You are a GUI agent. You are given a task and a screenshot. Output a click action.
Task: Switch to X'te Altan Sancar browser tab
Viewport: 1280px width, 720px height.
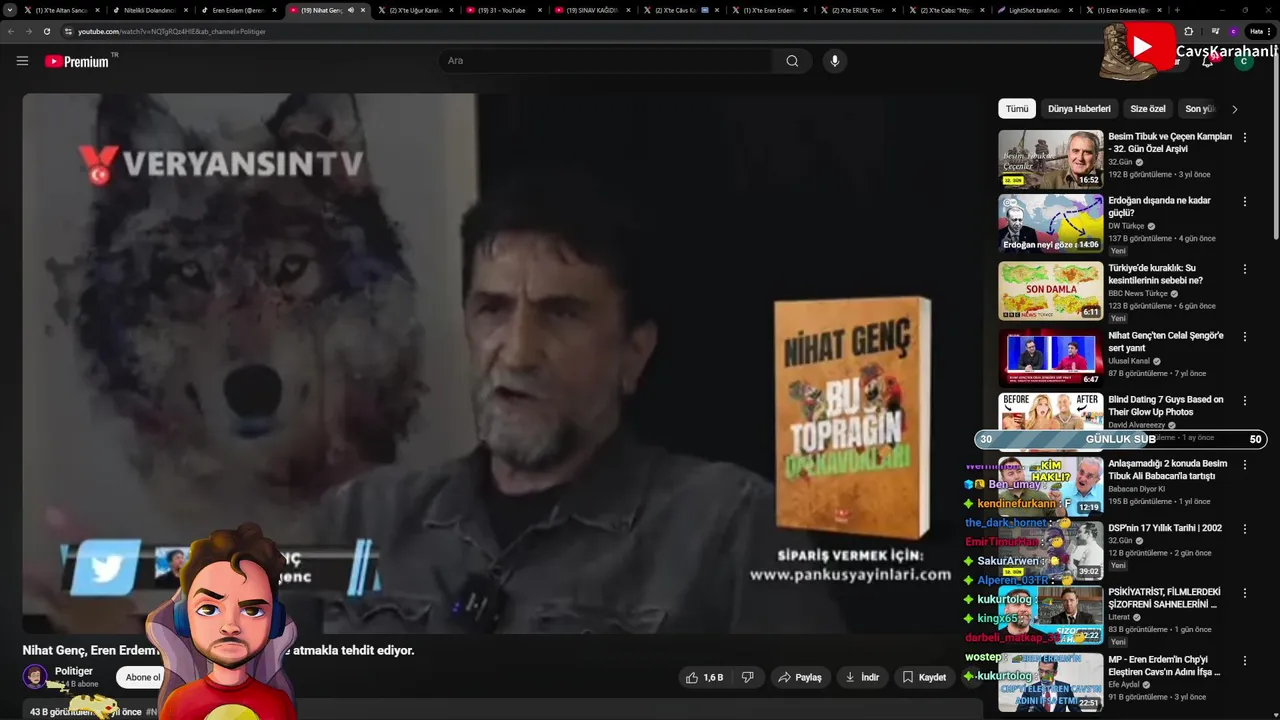pyautogui.click(x=60, y=10)
